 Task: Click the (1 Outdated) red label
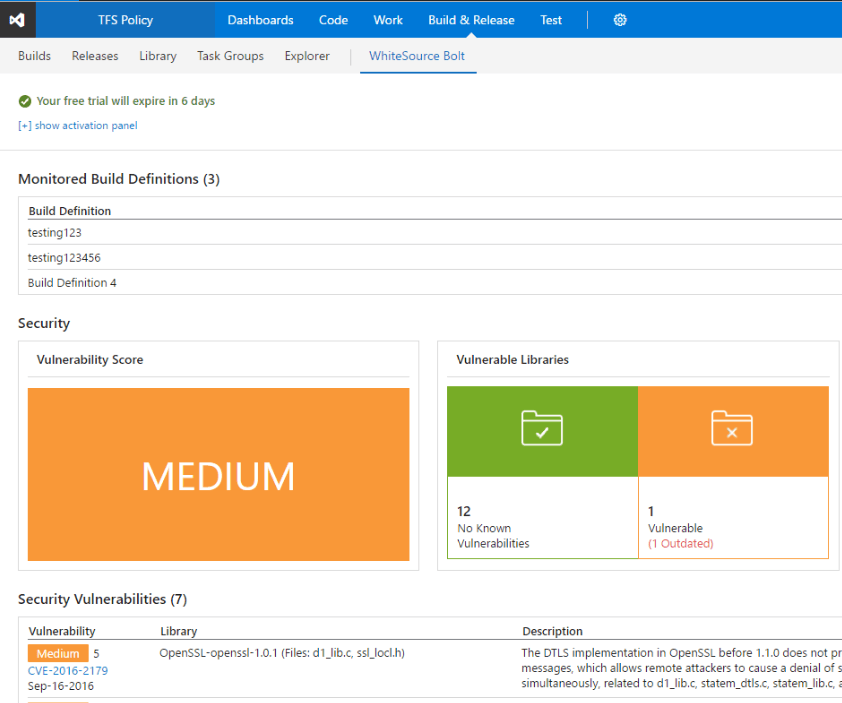coord(680,543)
